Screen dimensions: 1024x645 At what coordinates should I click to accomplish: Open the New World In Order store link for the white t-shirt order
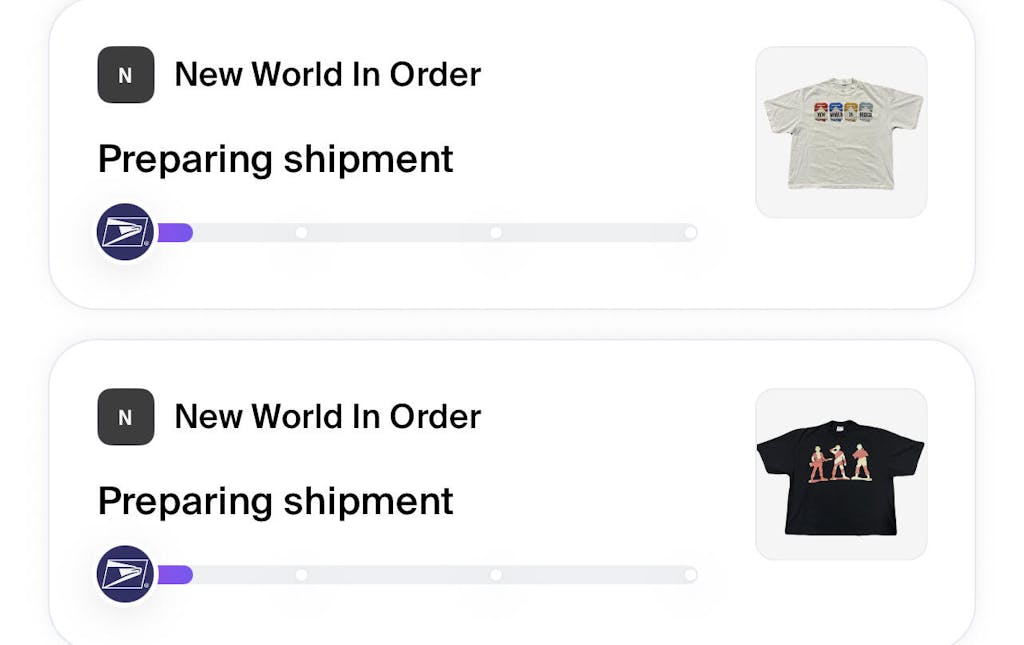327,75
